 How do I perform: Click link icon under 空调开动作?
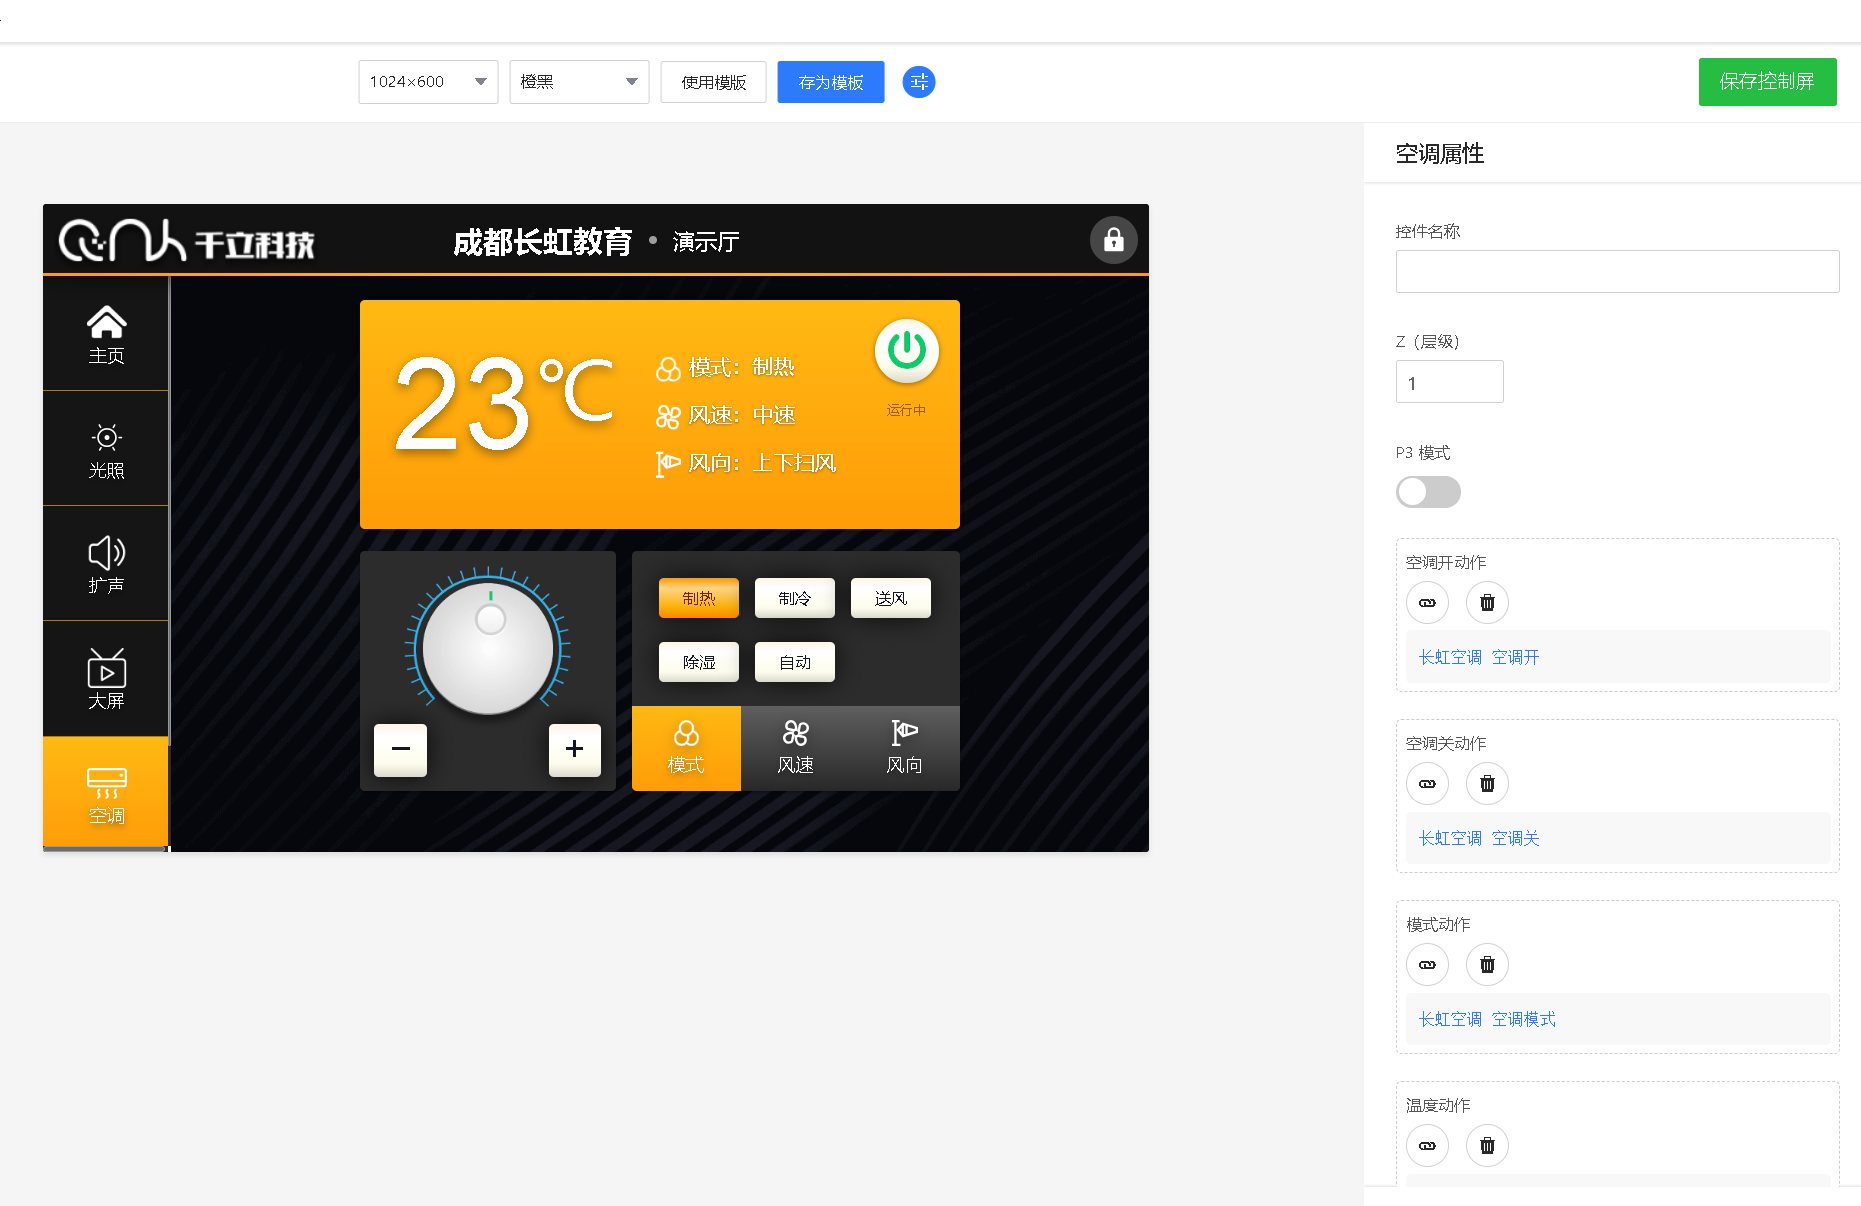[1427, 603]
